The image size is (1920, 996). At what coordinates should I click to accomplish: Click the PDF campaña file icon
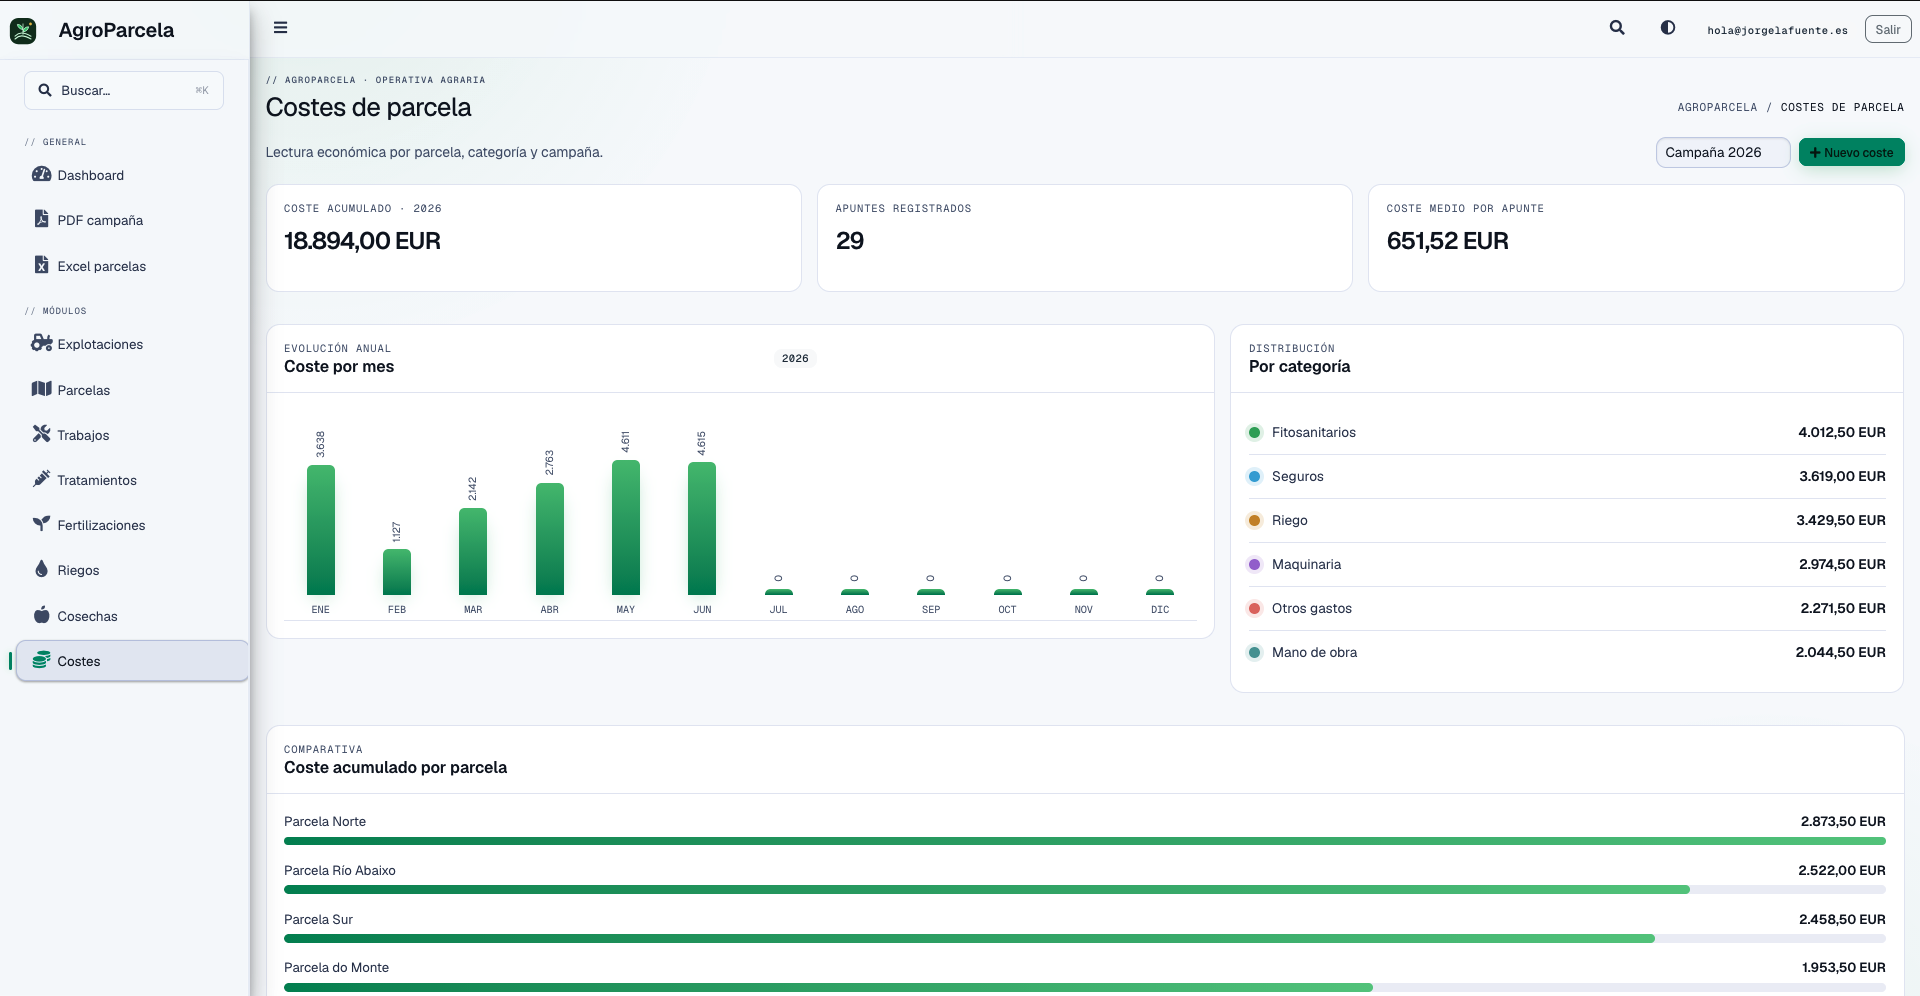point(41,219)
